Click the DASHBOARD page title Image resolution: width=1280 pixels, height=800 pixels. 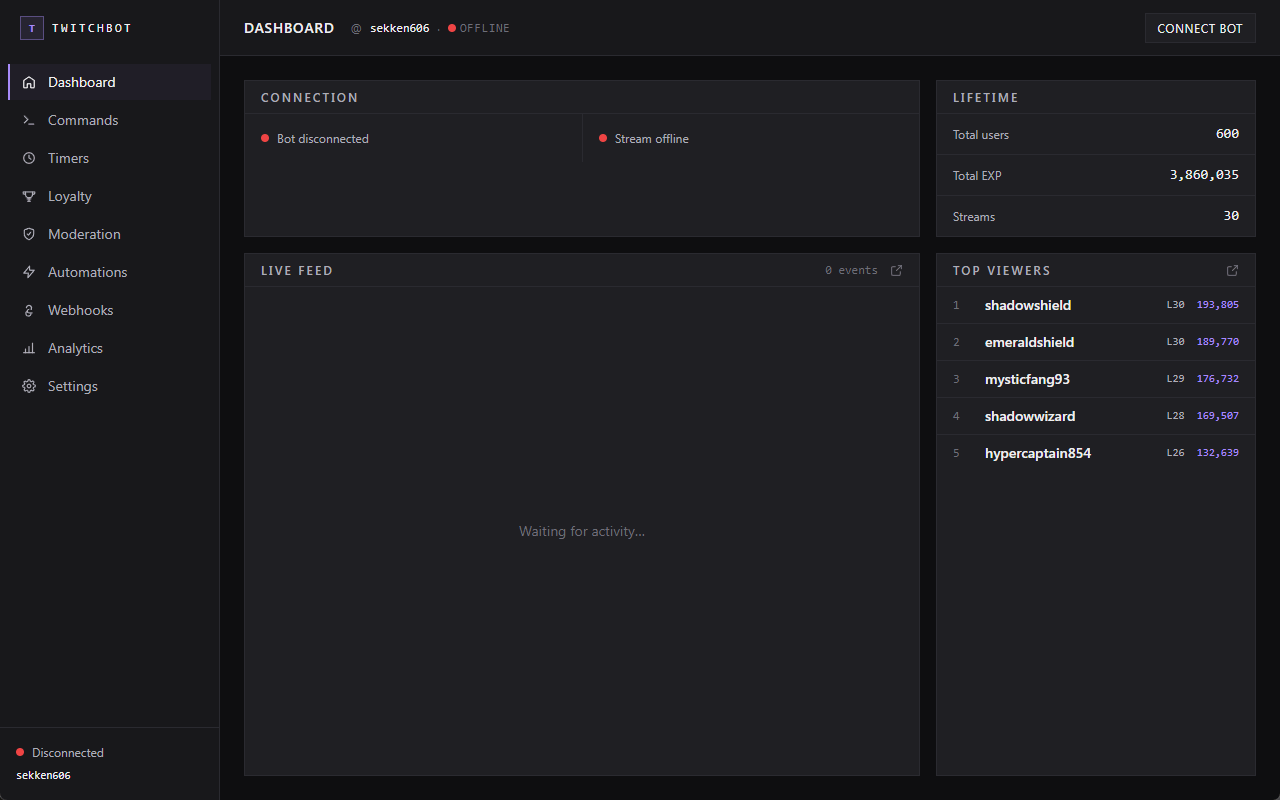[x=289, y=28]
